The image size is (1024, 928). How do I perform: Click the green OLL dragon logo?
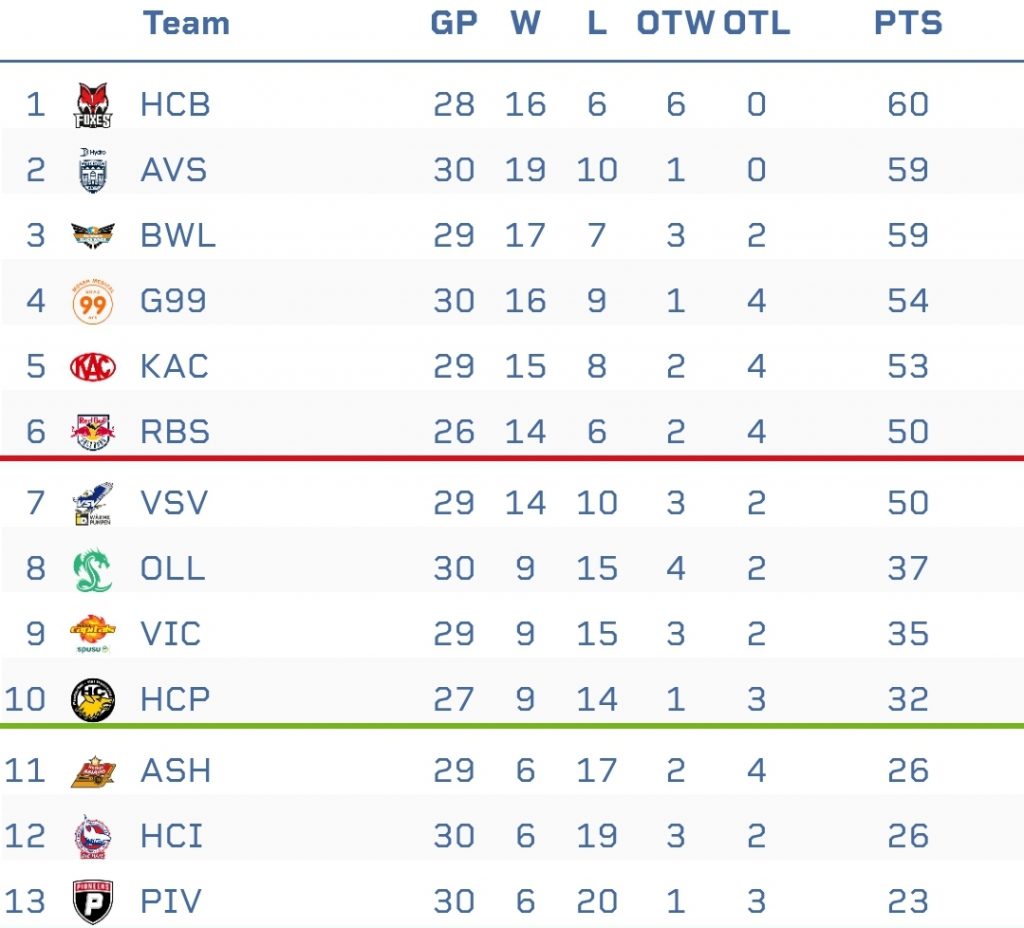point(93,569)
